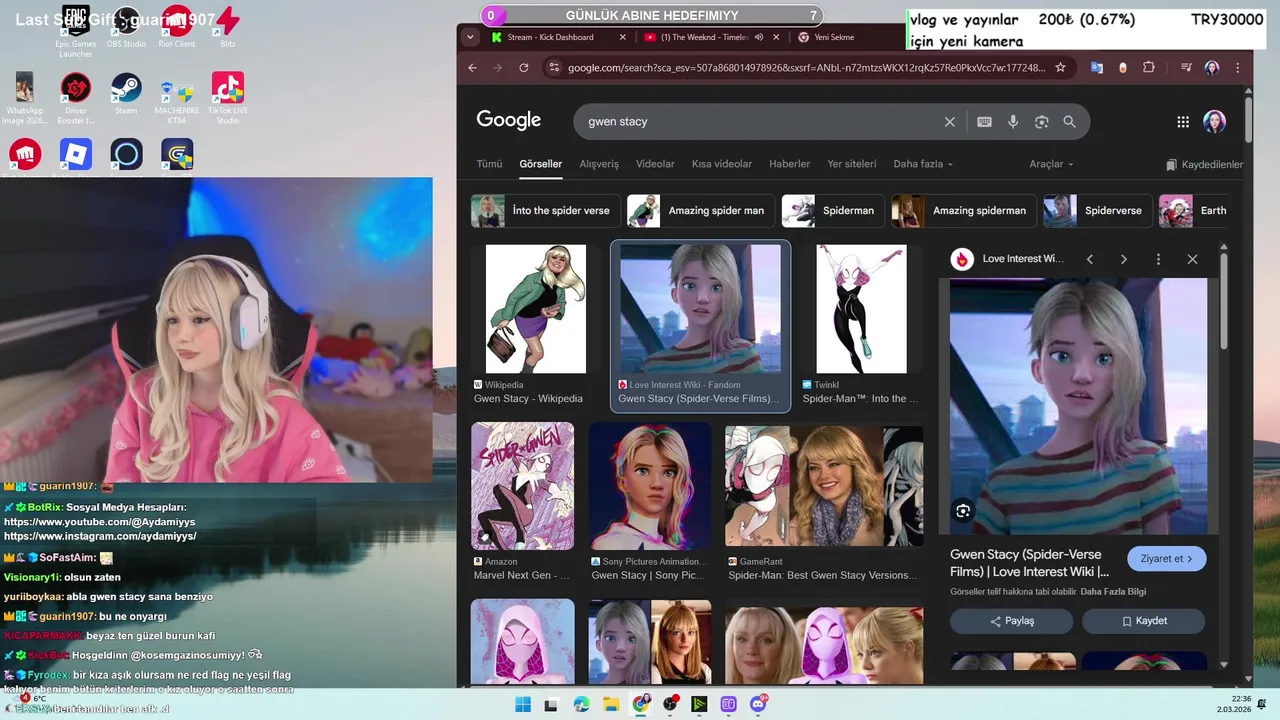Click Ziyaret et button

point(1166,559)
